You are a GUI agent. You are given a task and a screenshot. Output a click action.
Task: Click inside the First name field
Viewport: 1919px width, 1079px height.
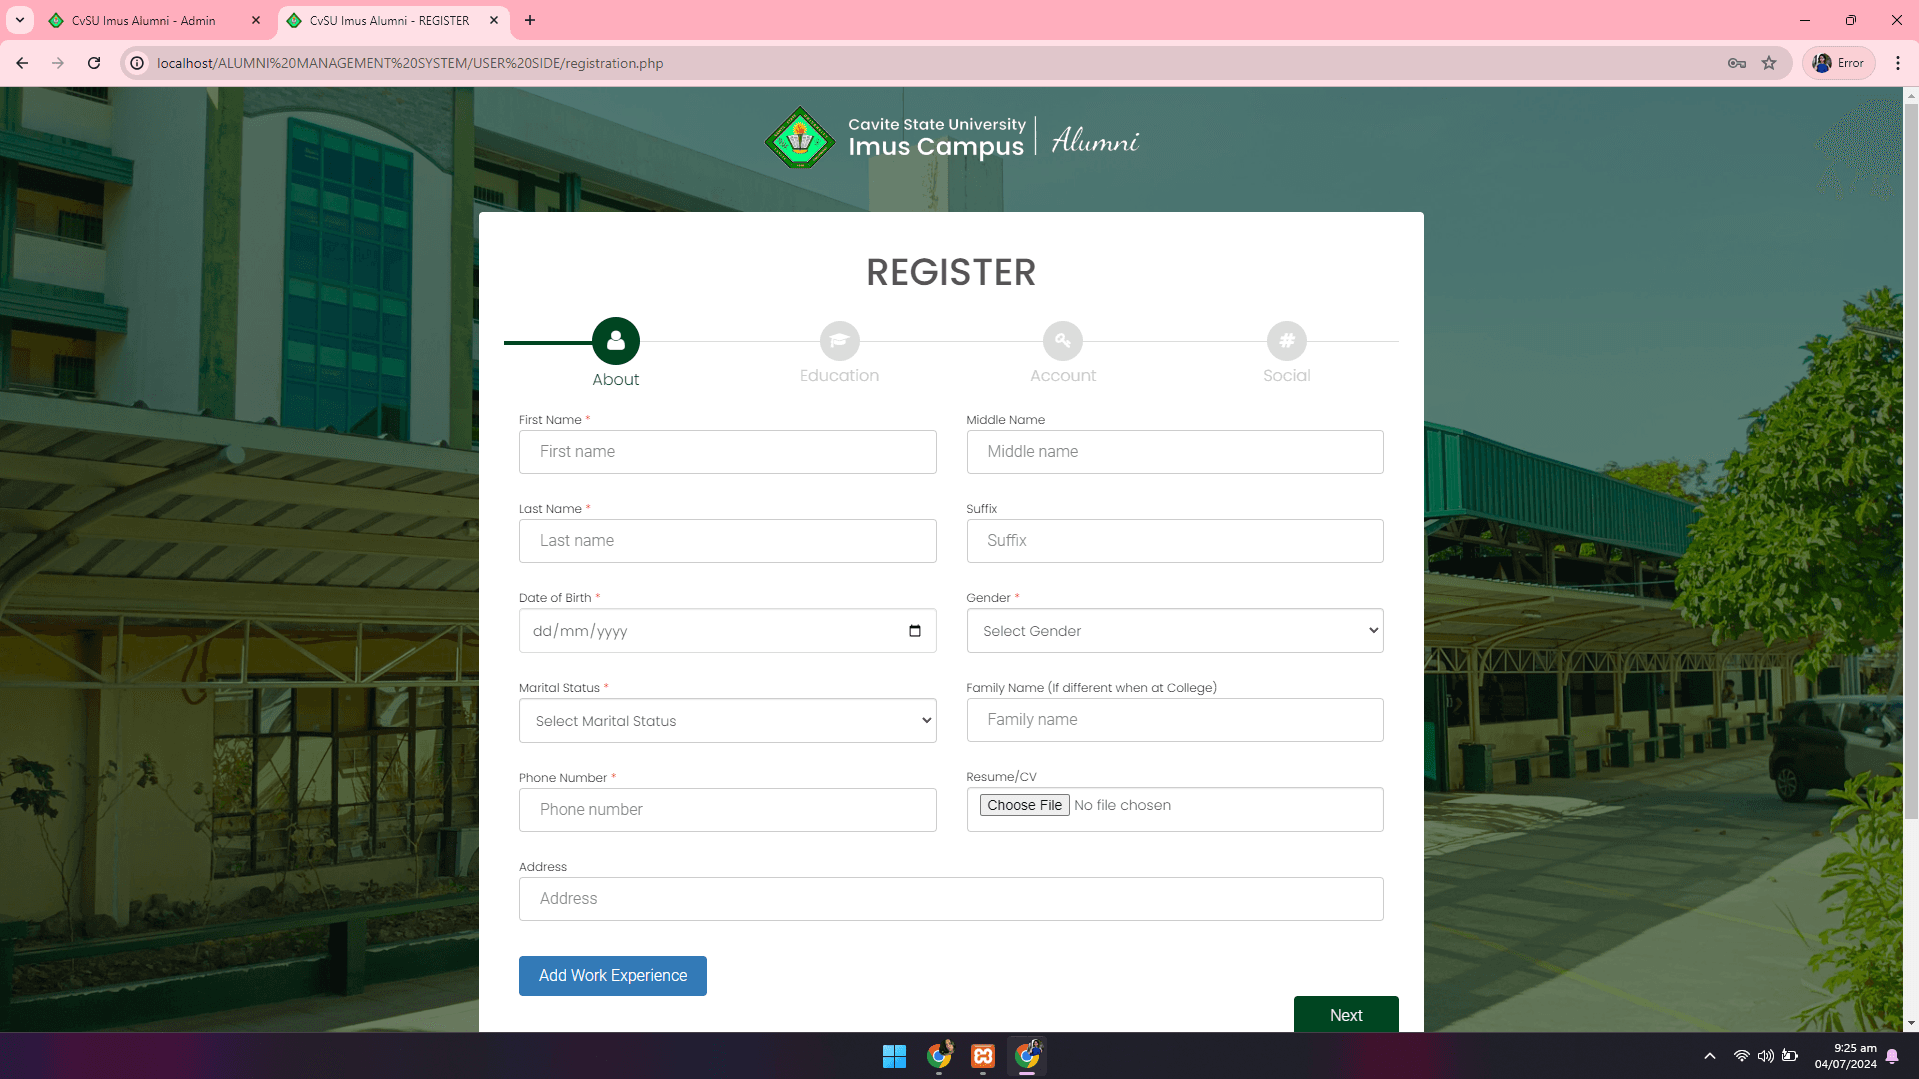727,451
